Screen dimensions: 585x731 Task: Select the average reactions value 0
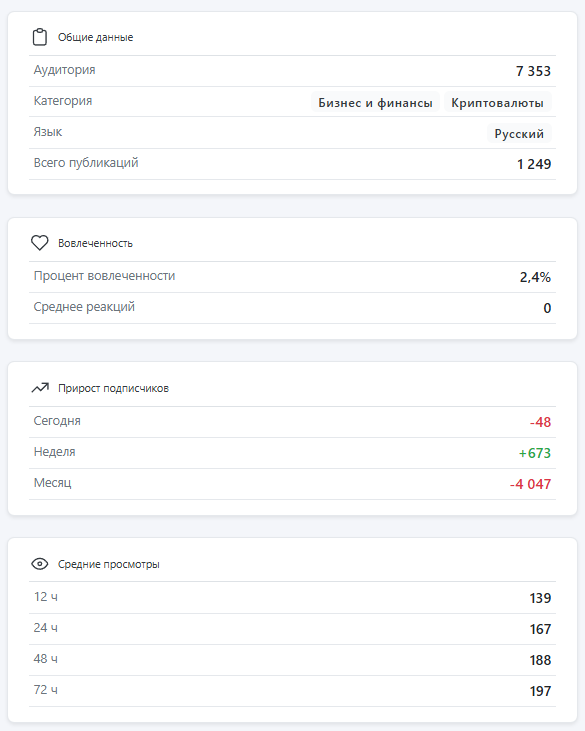coord(547,308)
